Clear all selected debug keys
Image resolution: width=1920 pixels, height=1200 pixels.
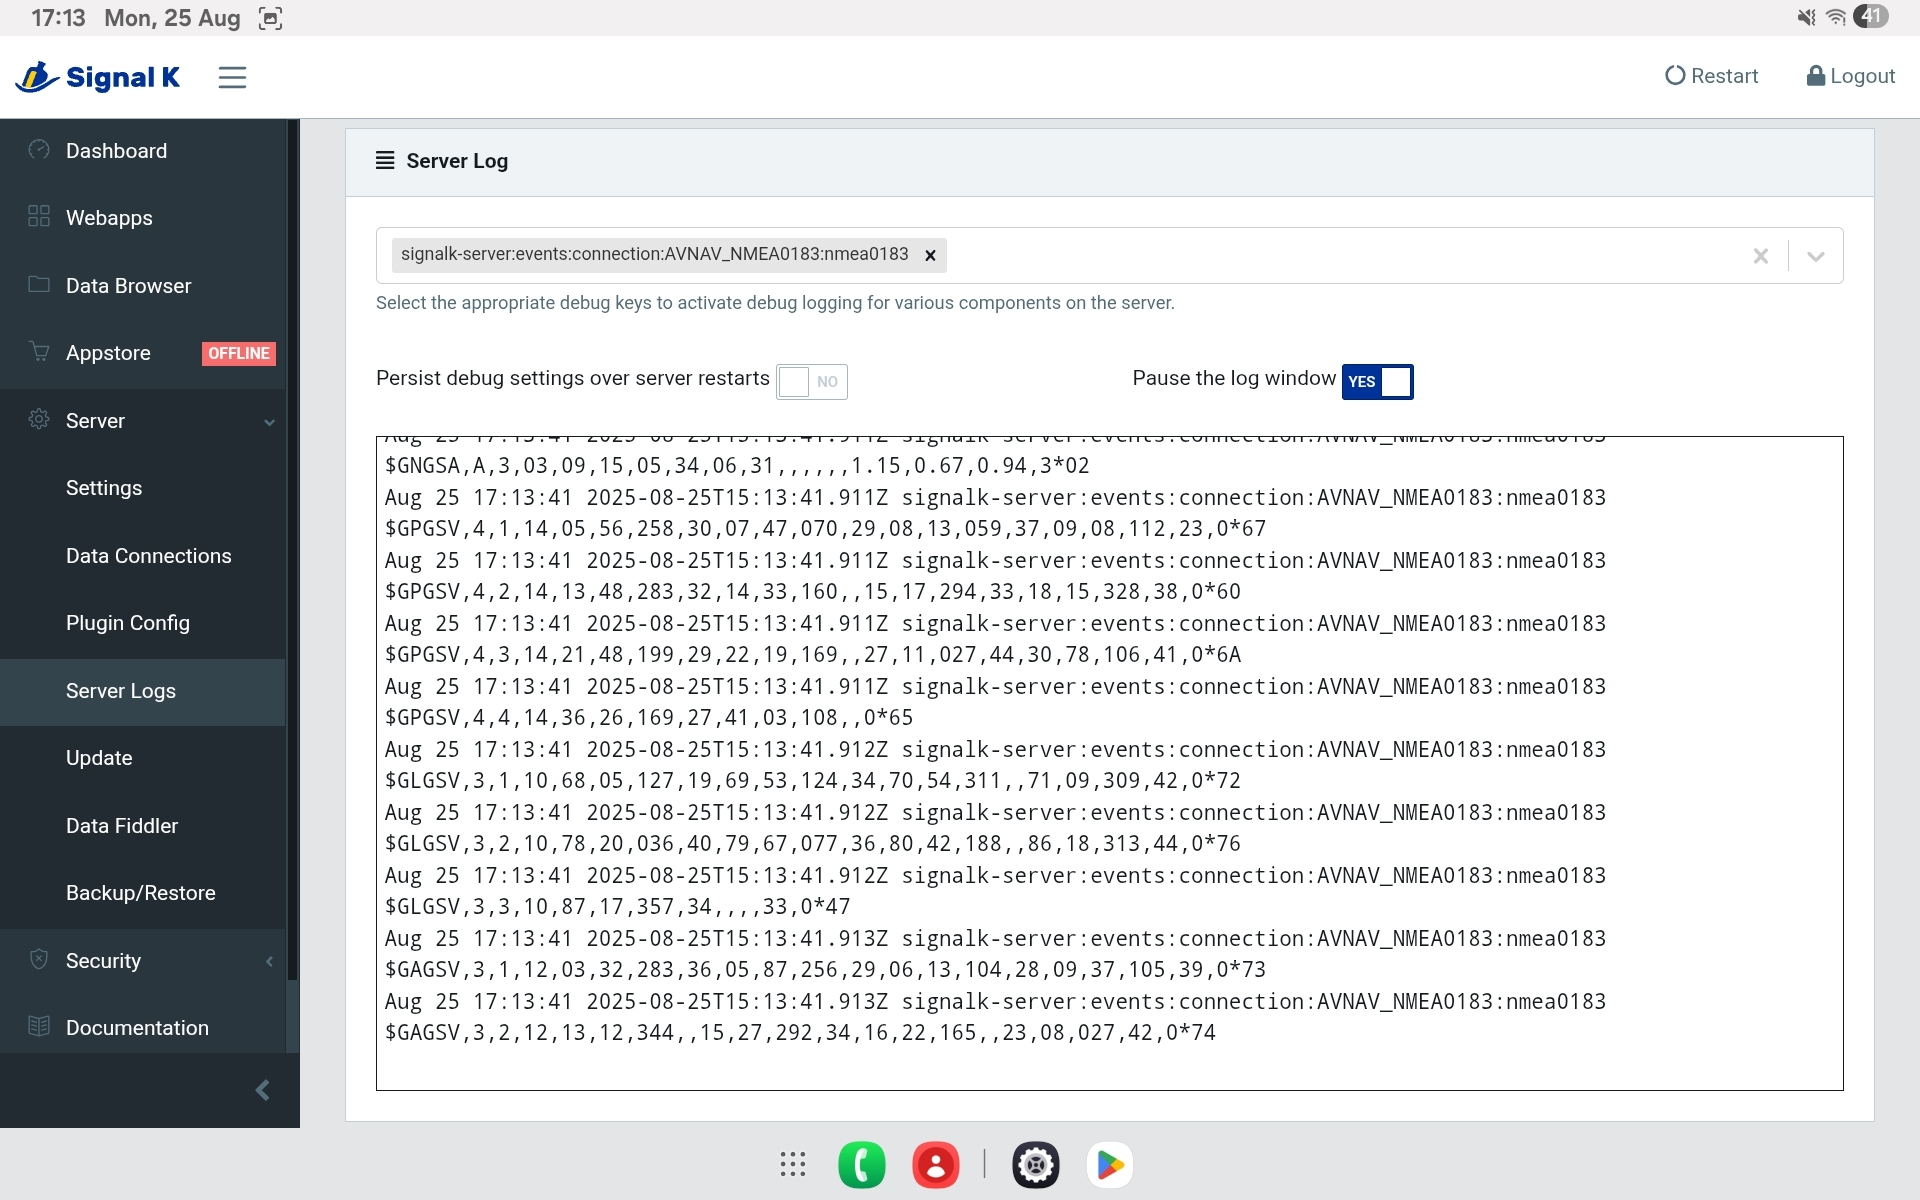point(1760,256)
